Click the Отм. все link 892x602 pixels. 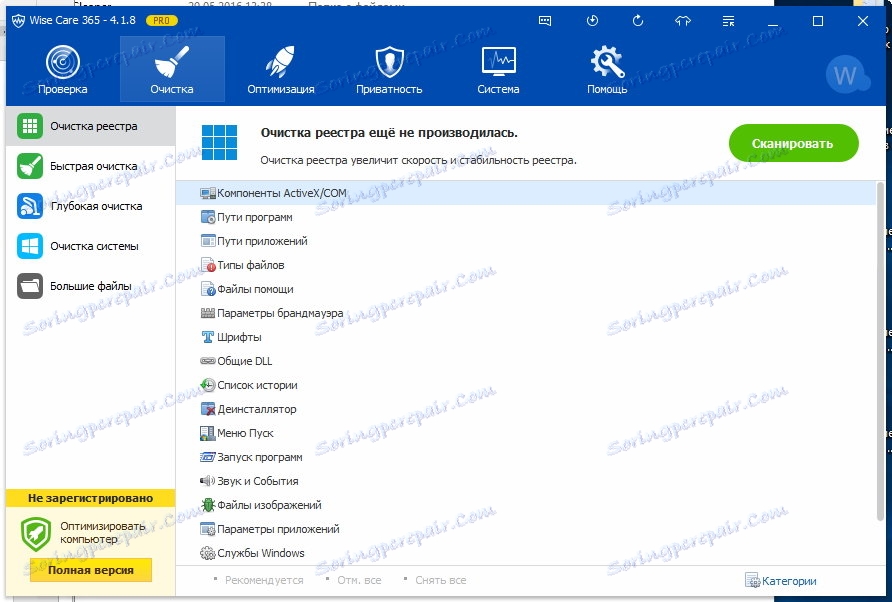pos(359,580)
